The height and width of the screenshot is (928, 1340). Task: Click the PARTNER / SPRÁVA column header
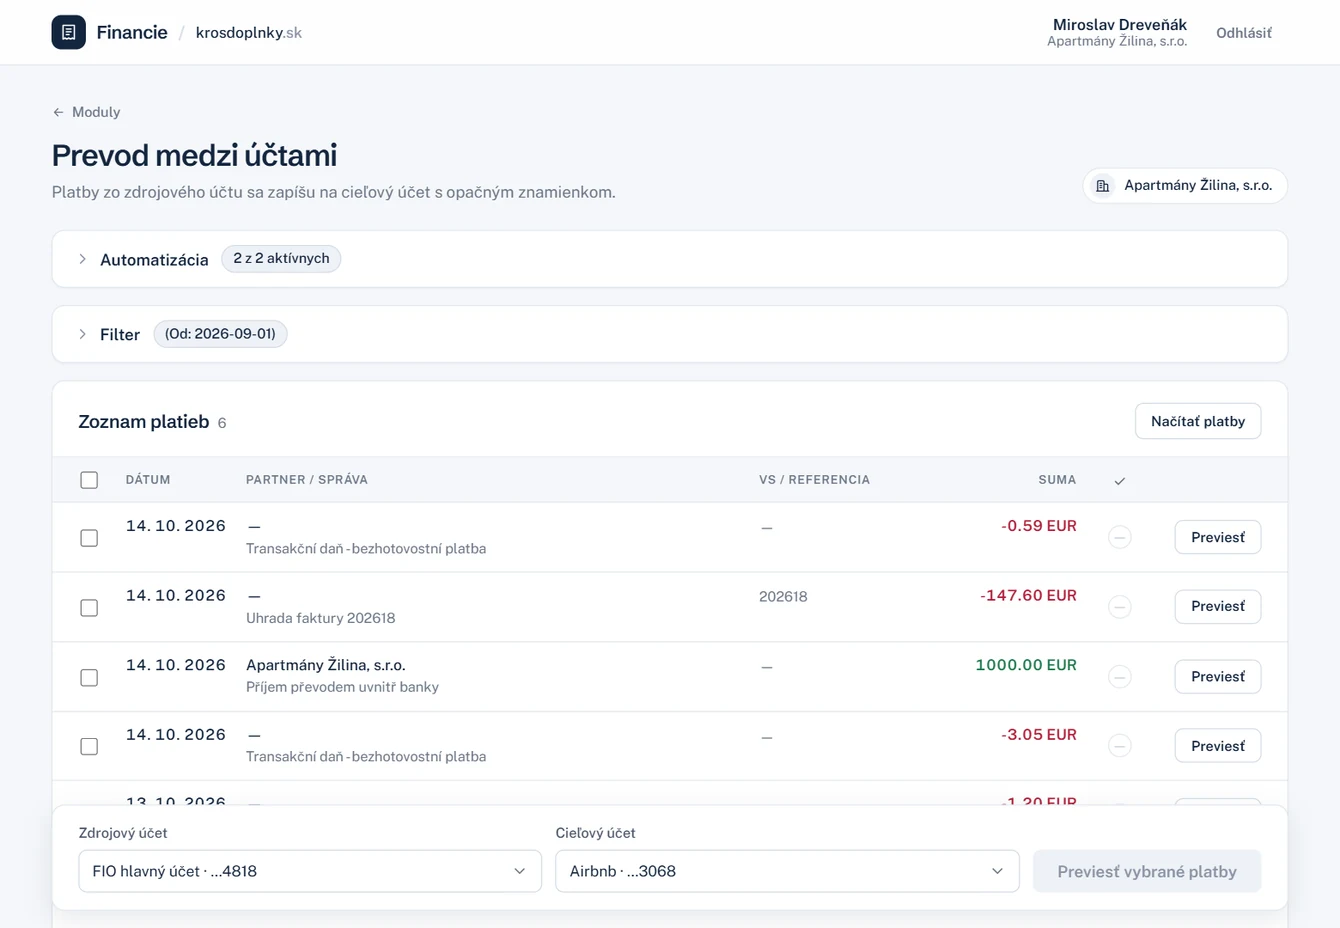[307, 480]
